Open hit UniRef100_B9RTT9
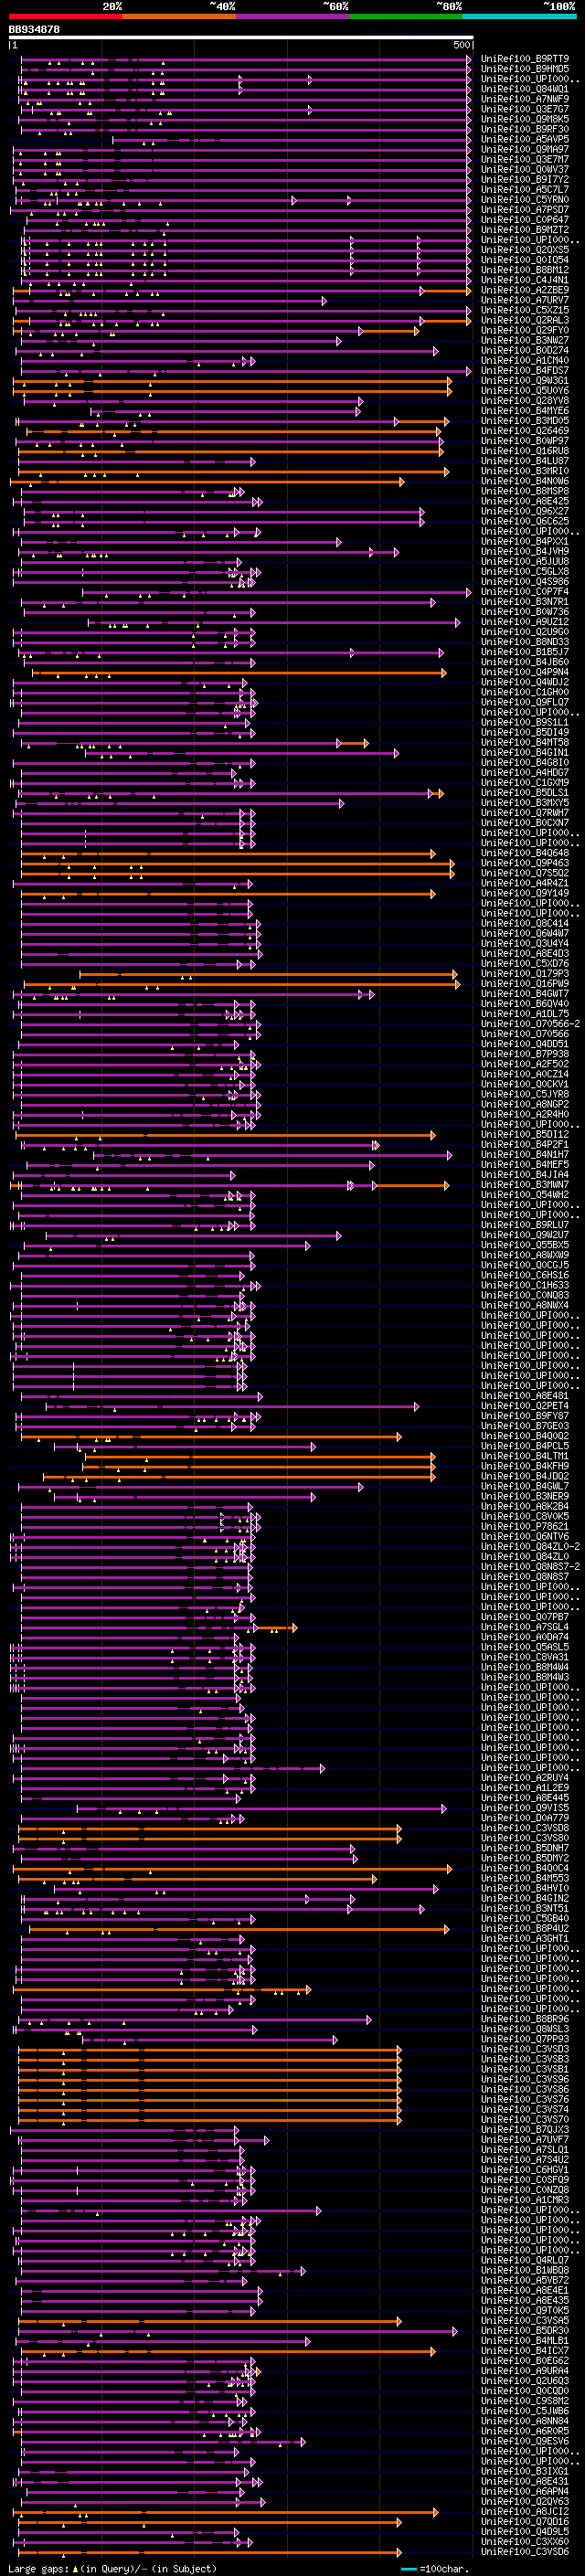 (525, 59)
